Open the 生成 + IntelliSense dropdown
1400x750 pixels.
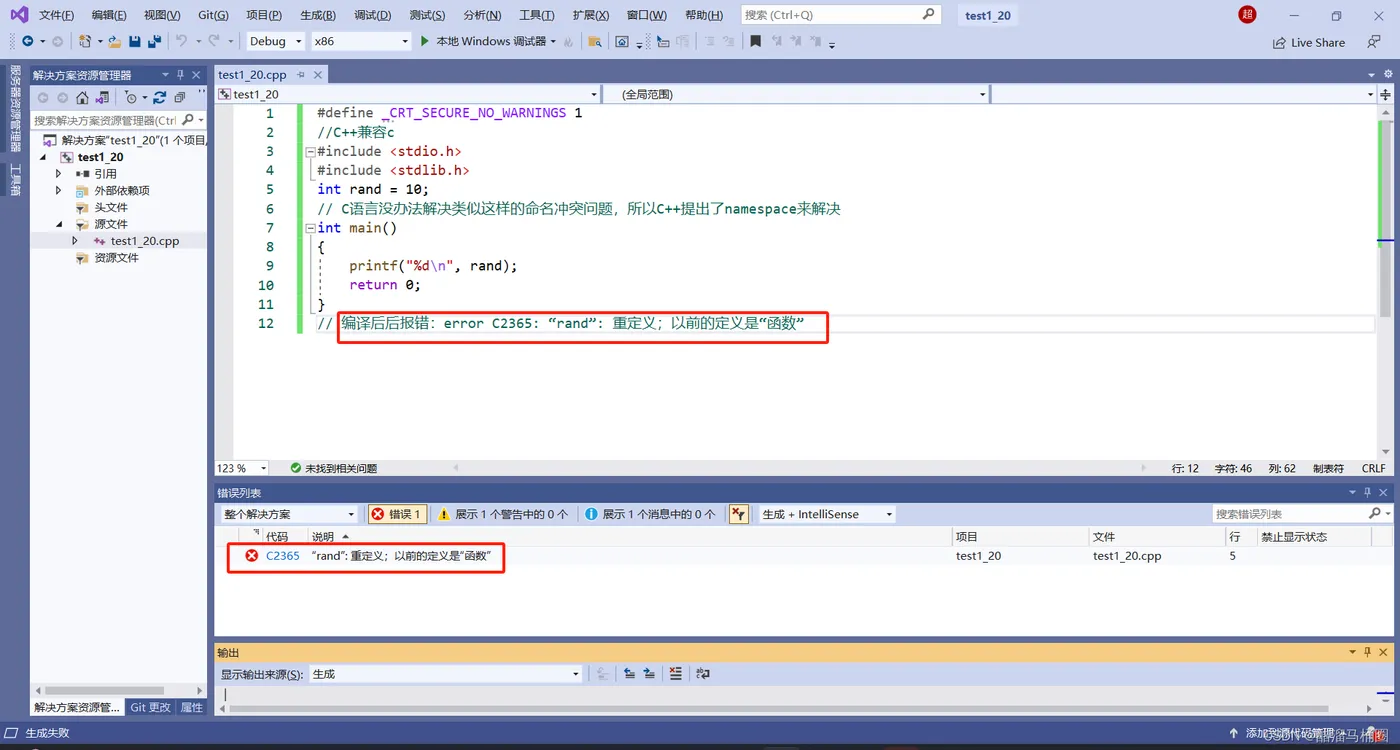(826, 514)
